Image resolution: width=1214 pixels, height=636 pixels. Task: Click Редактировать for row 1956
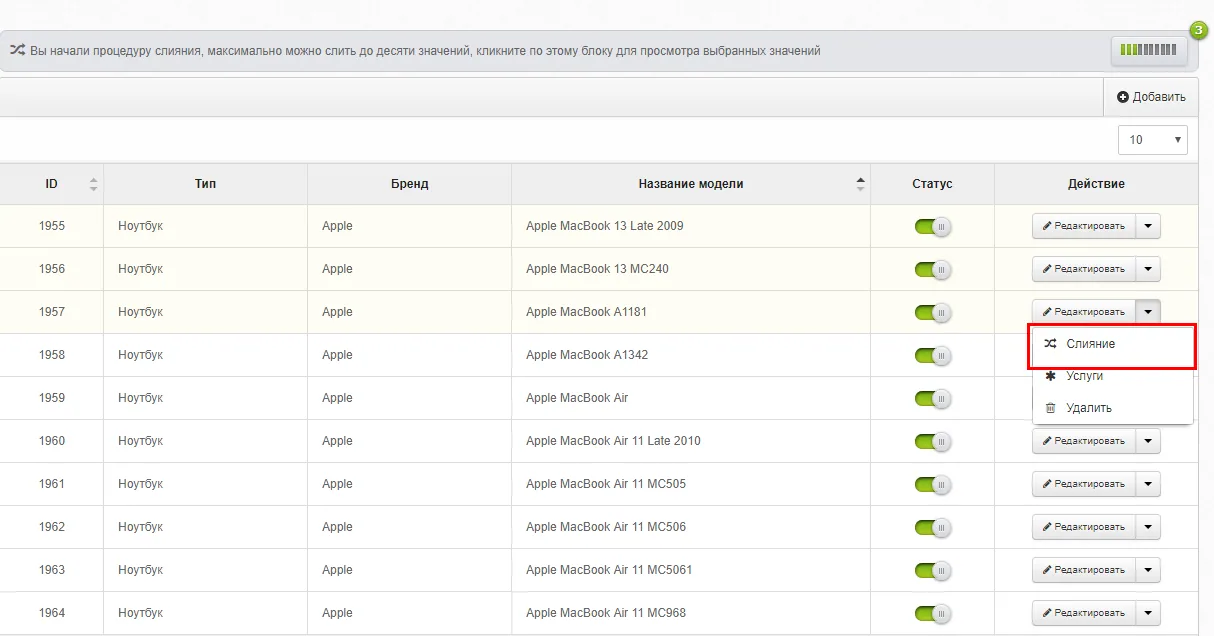pos(1084,269)
